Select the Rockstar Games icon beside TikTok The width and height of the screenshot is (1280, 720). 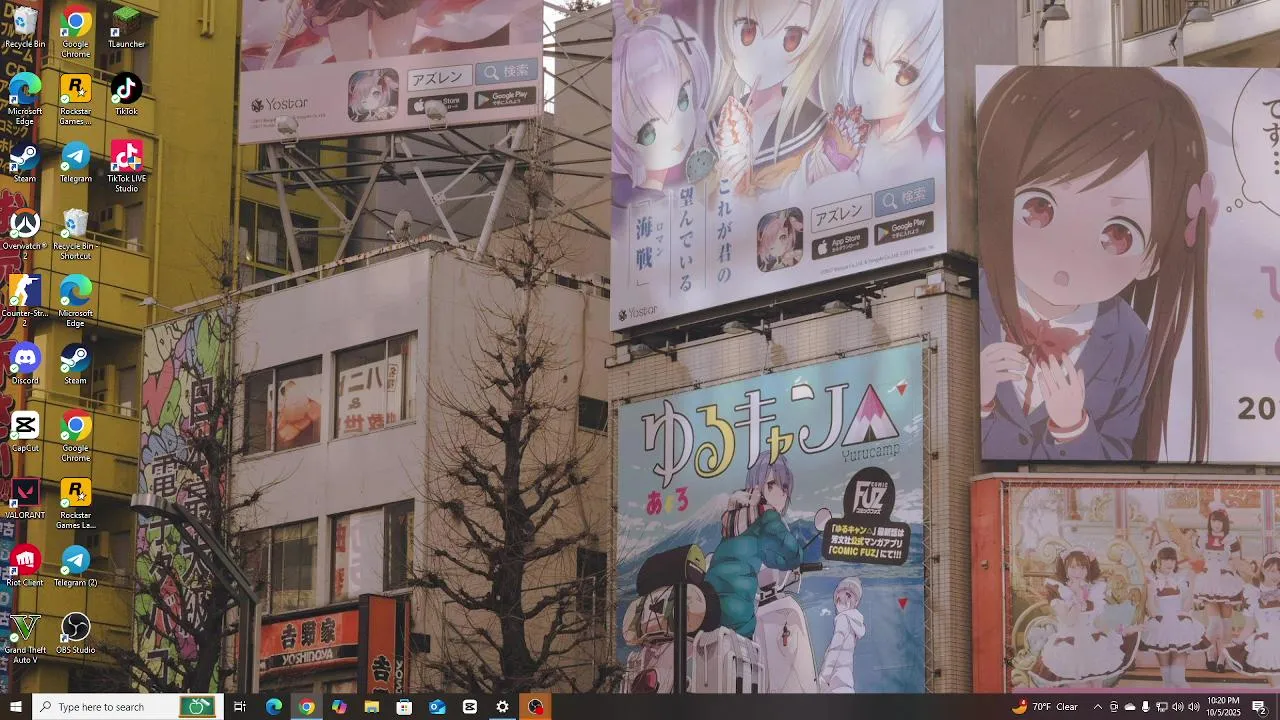tap(75, 99)
